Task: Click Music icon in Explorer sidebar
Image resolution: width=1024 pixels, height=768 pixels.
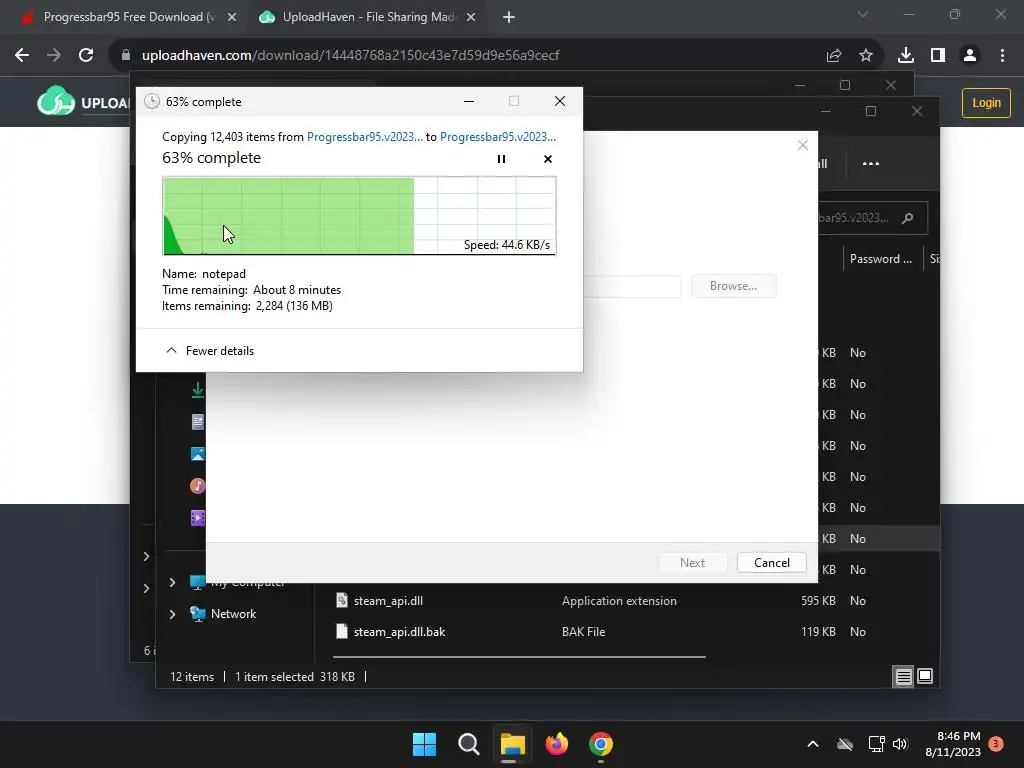Action: (x=197, y=486)
